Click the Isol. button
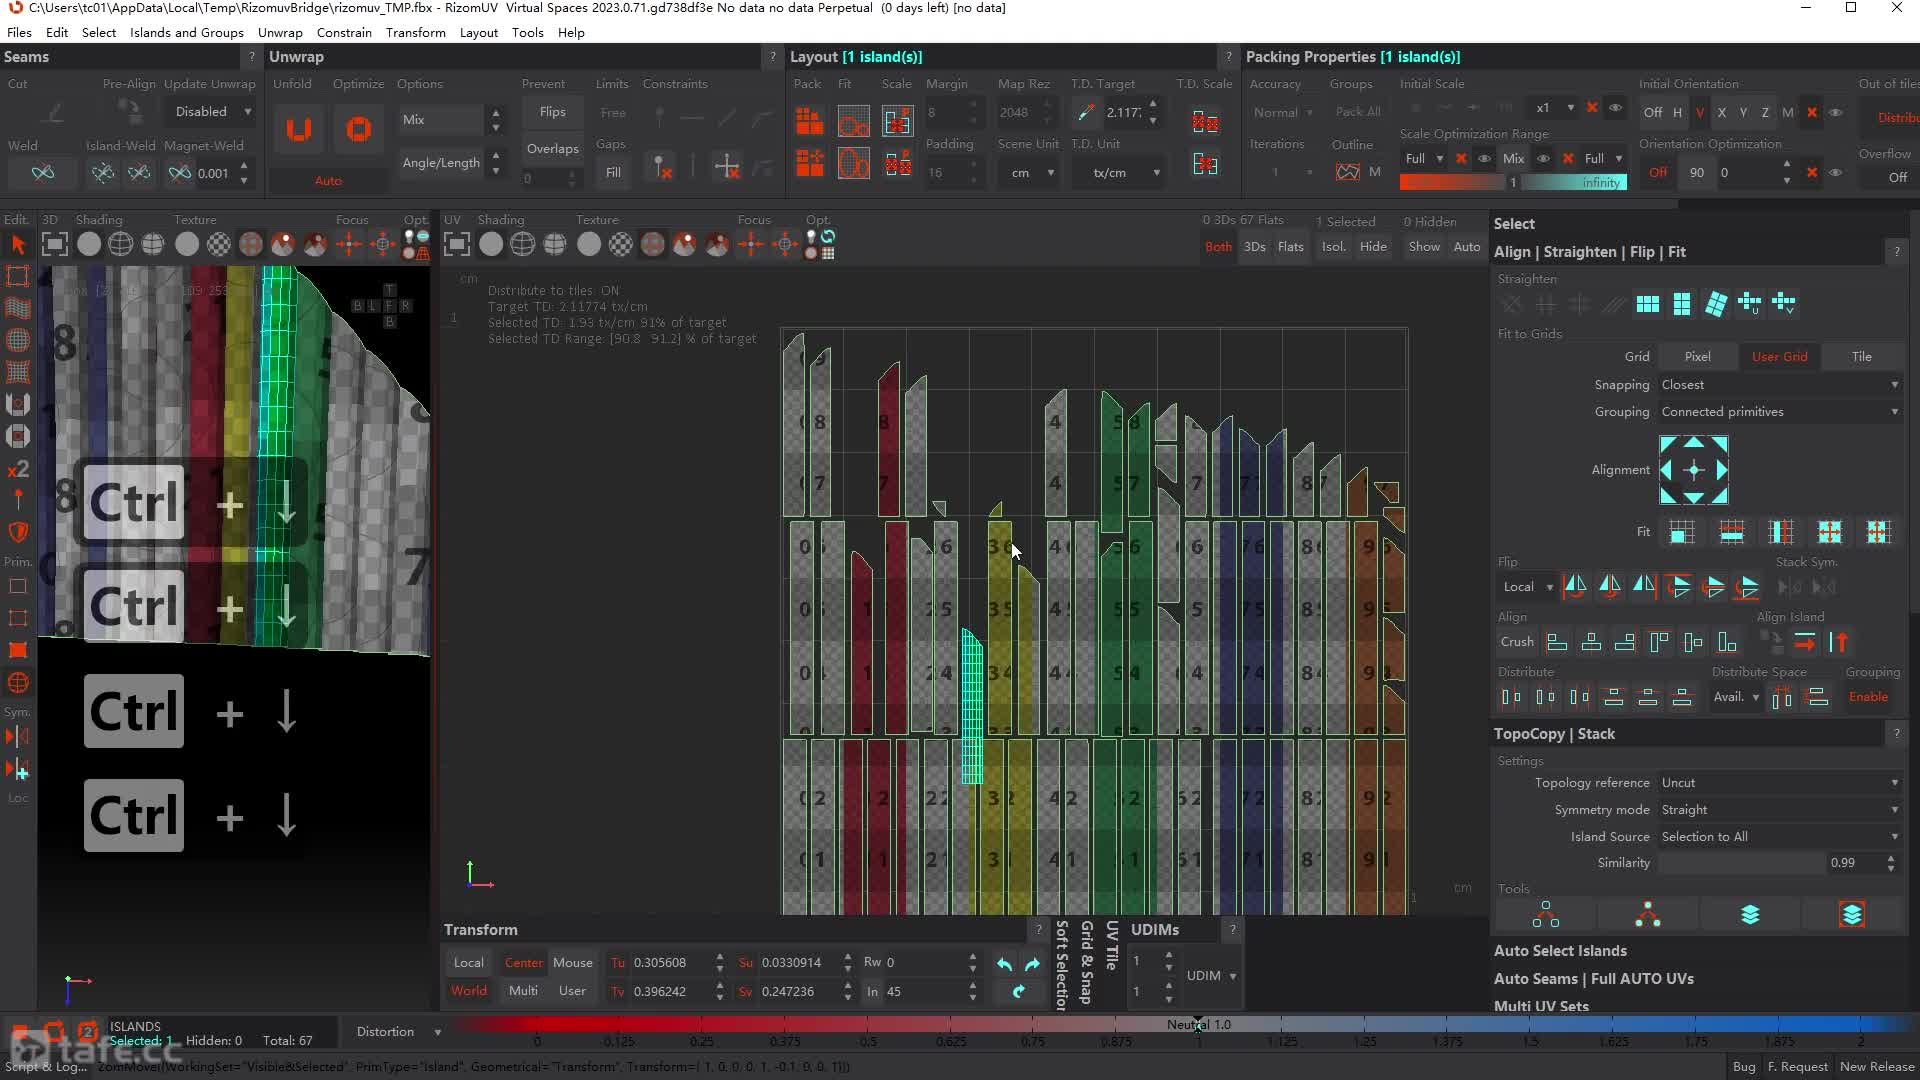Screen dimensions: 1920x1080 coord(1333,246)
